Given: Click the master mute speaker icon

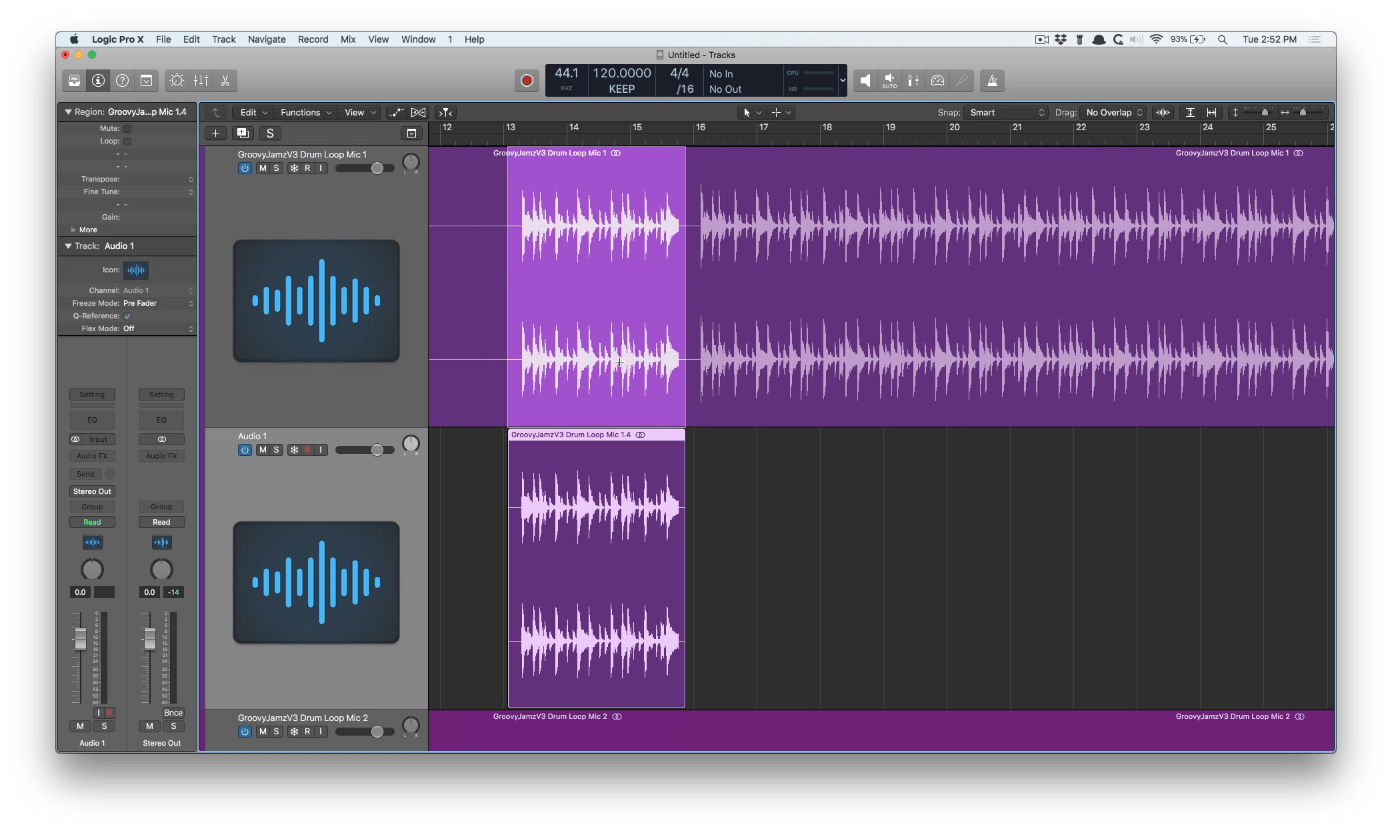Looking at the screenshot, I should pyautogui.click(x=866, y=81).
